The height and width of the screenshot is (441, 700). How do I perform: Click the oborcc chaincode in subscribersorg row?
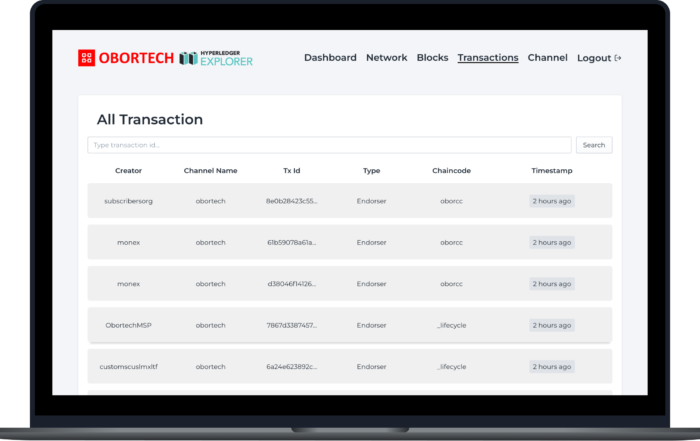(x=451, y=201)
